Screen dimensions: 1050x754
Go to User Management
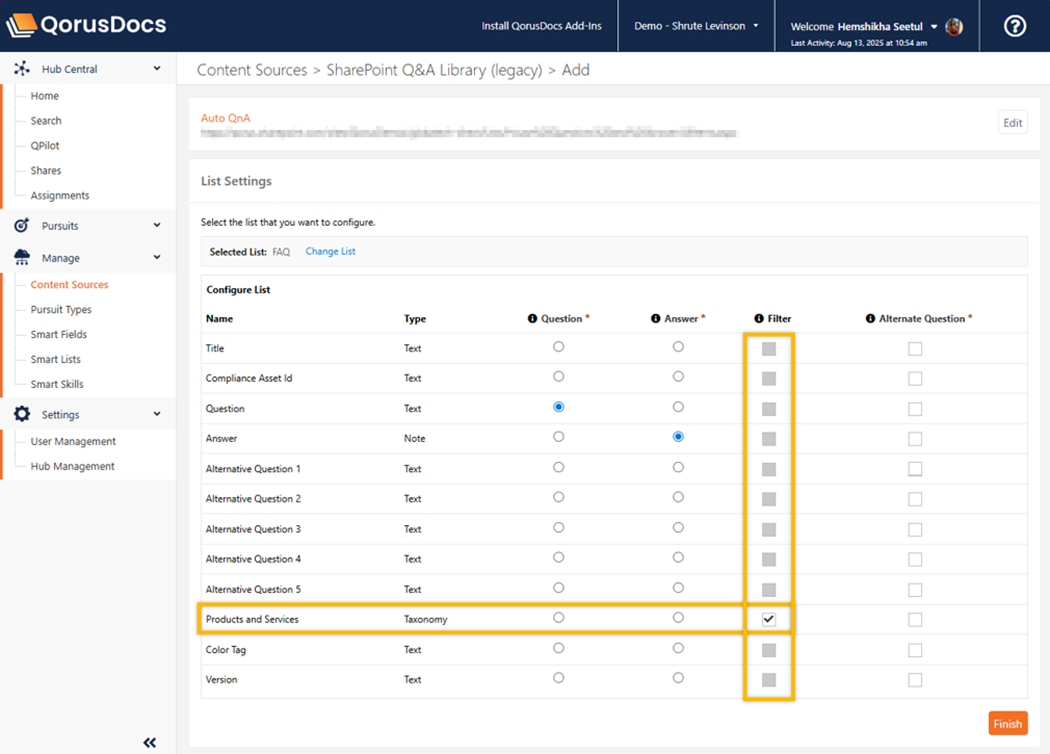(73, 441)
